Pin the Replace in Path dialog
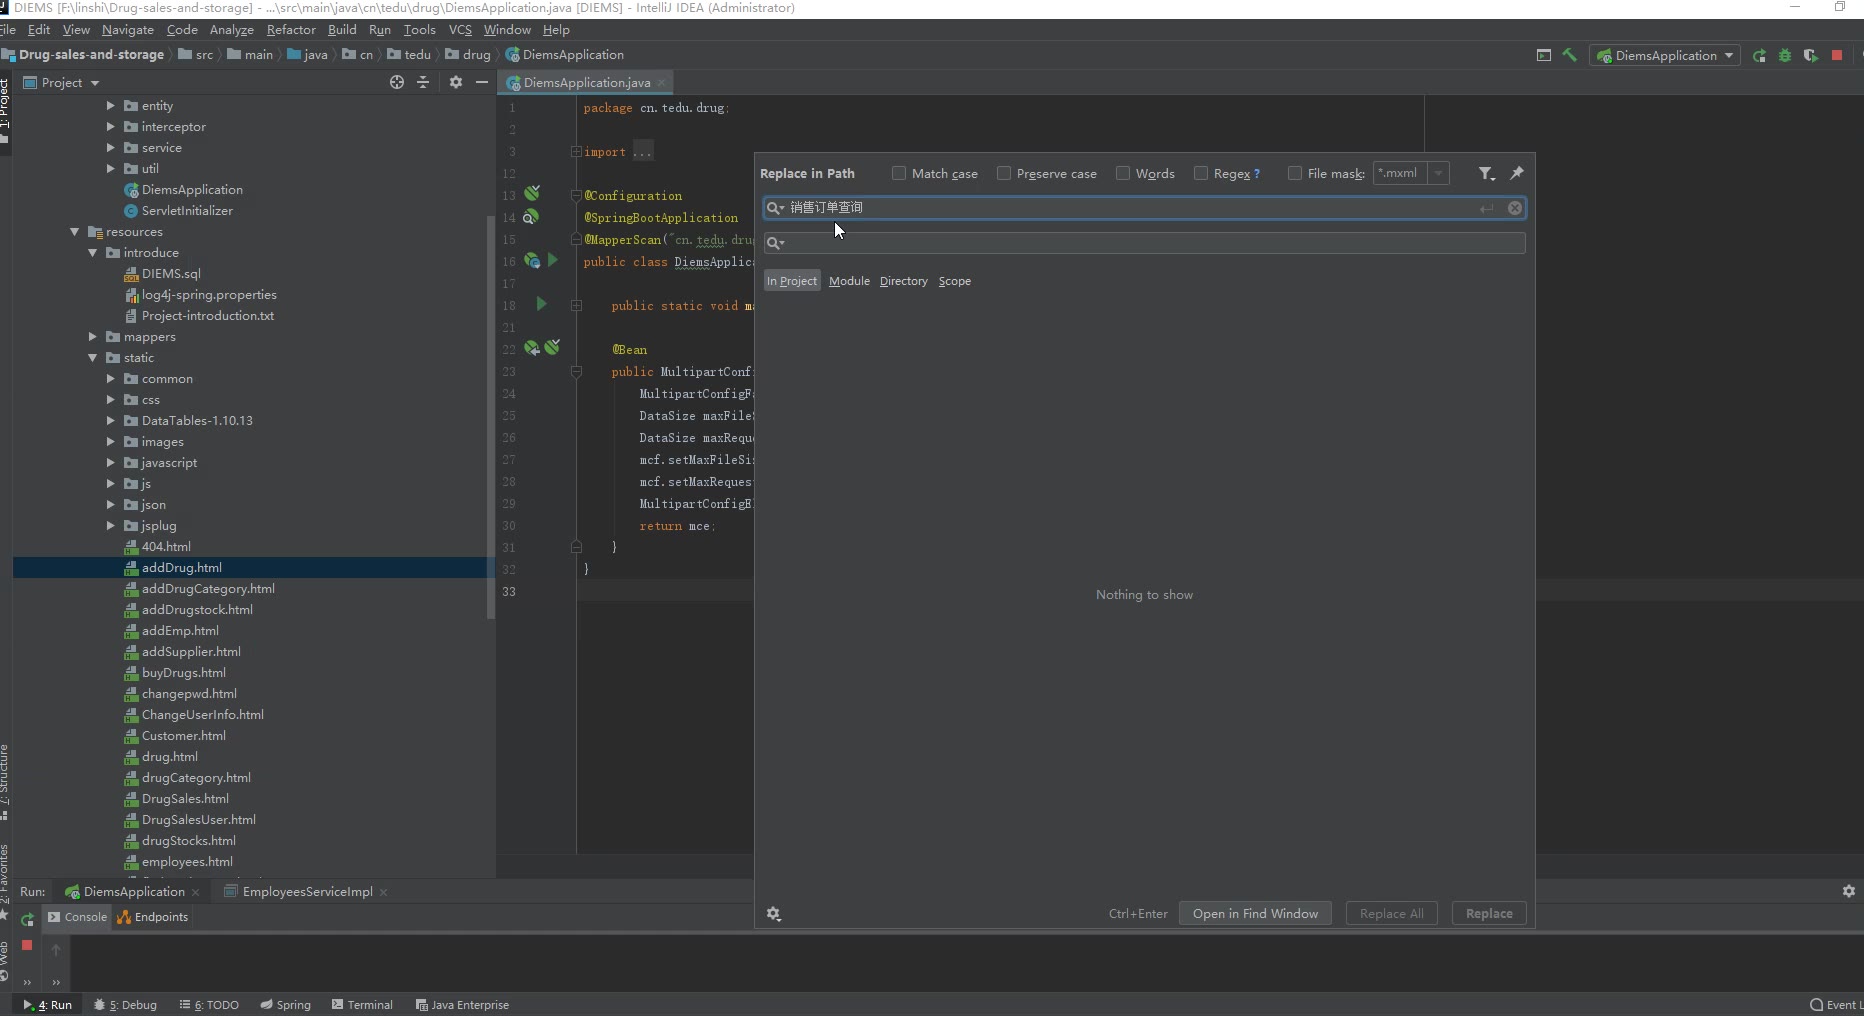This screenshot has width=1864, height=1016. 1517,173
